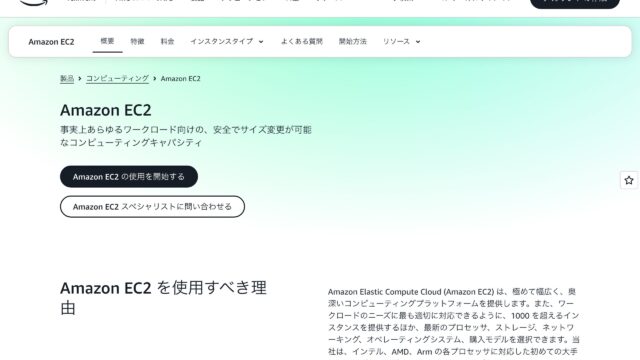The image size is (640, 360).
Task: Click the Amazon EC2 を使用すべき理由 heading
Action: click(x=163, y=298)
